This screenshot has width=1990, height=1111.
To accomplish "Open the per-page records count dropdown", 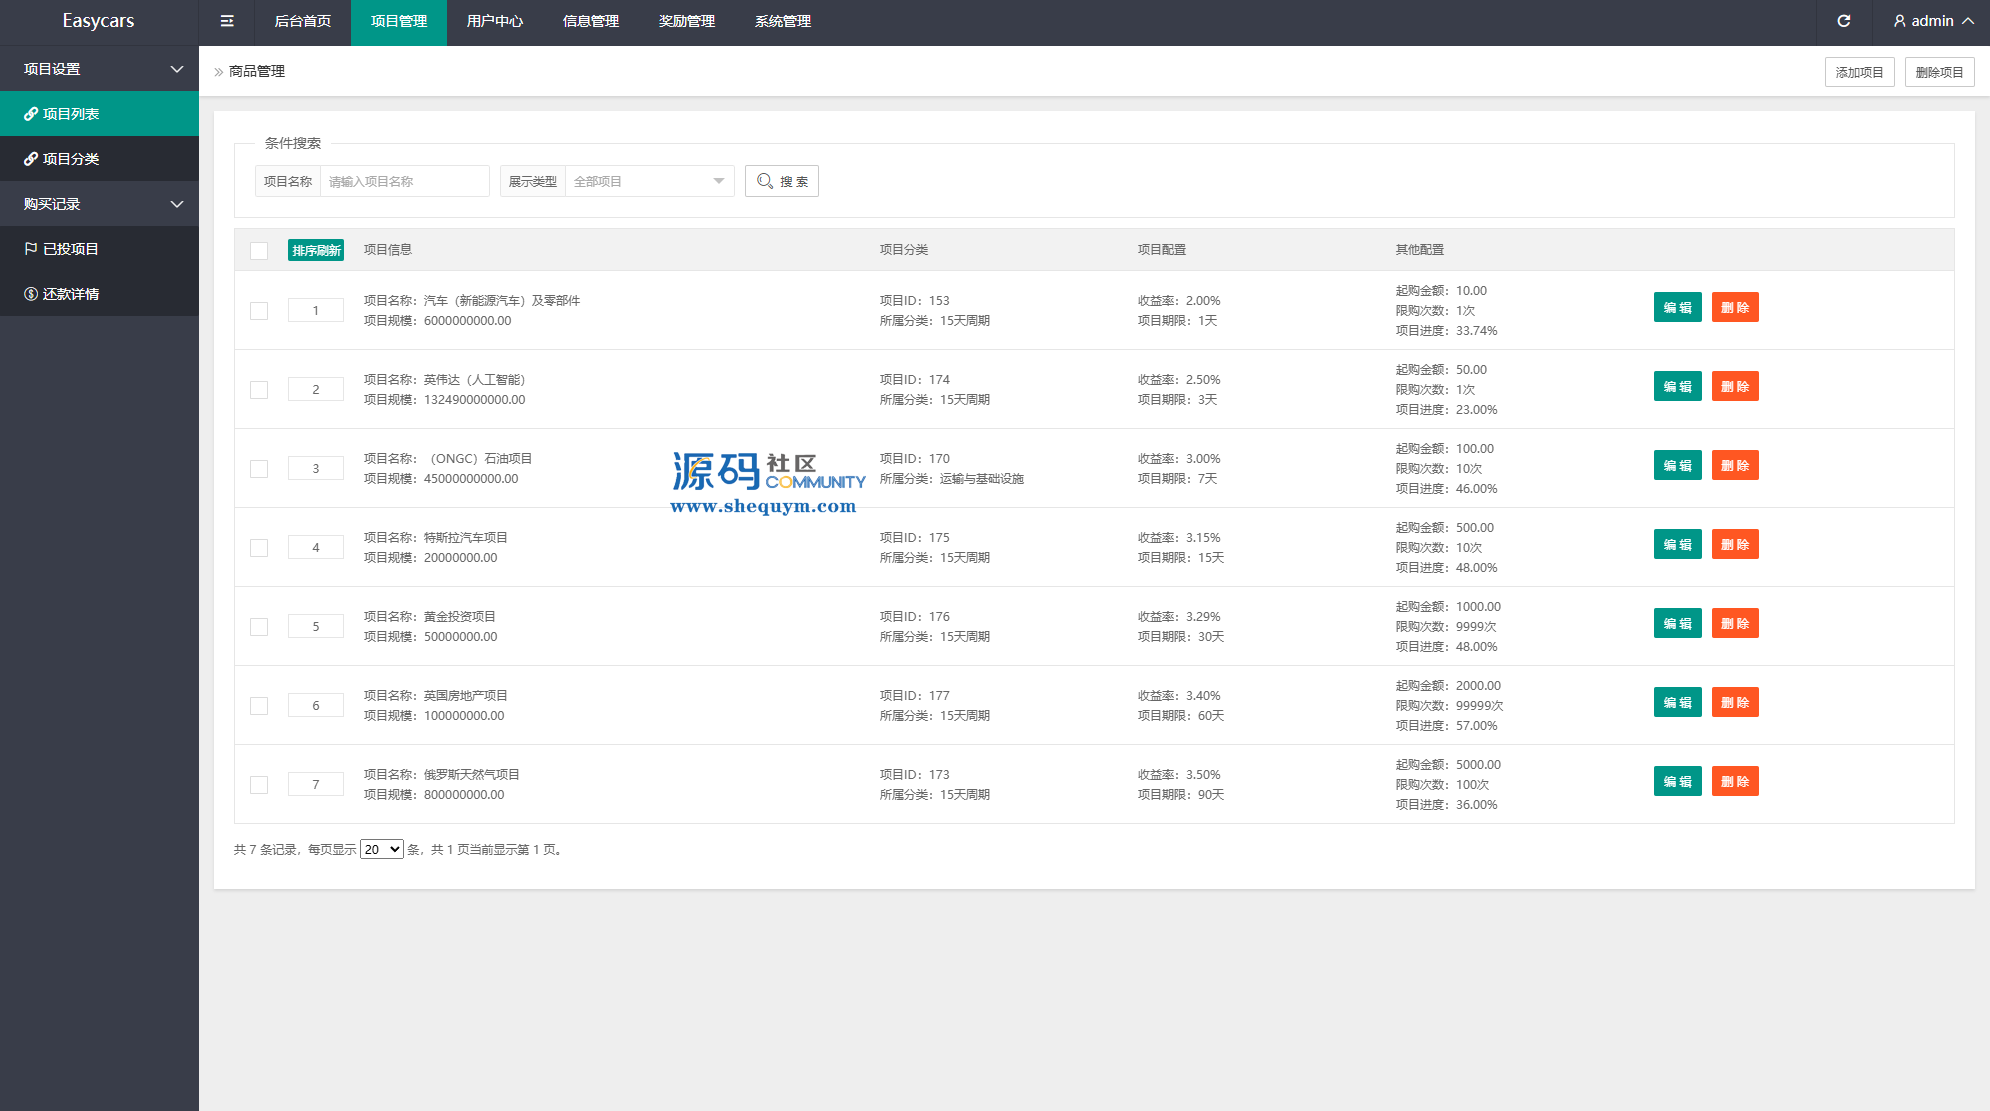I will point(381,849).
